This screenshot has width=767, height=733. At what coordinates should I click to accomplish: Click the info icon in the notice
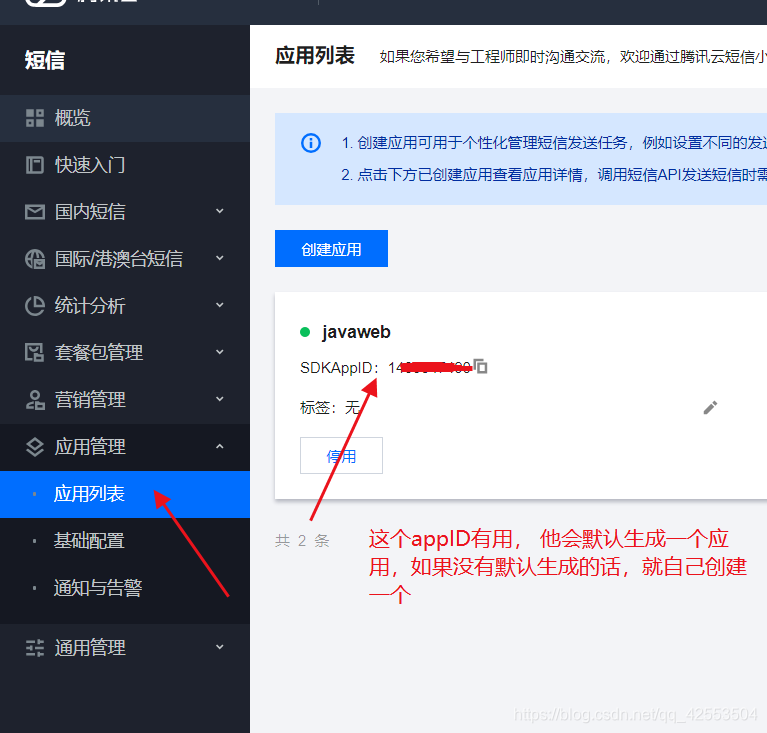pos(311,143)
